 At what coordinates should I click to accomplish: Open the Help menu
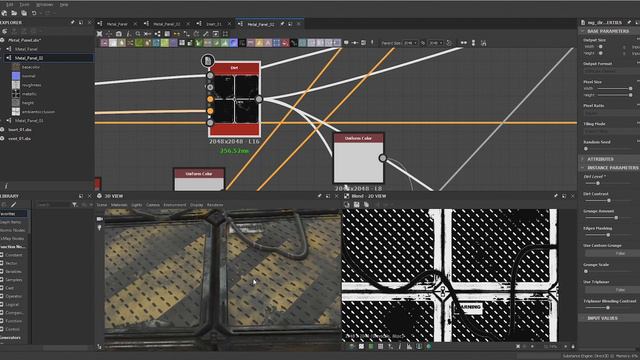tap(64, 4)
